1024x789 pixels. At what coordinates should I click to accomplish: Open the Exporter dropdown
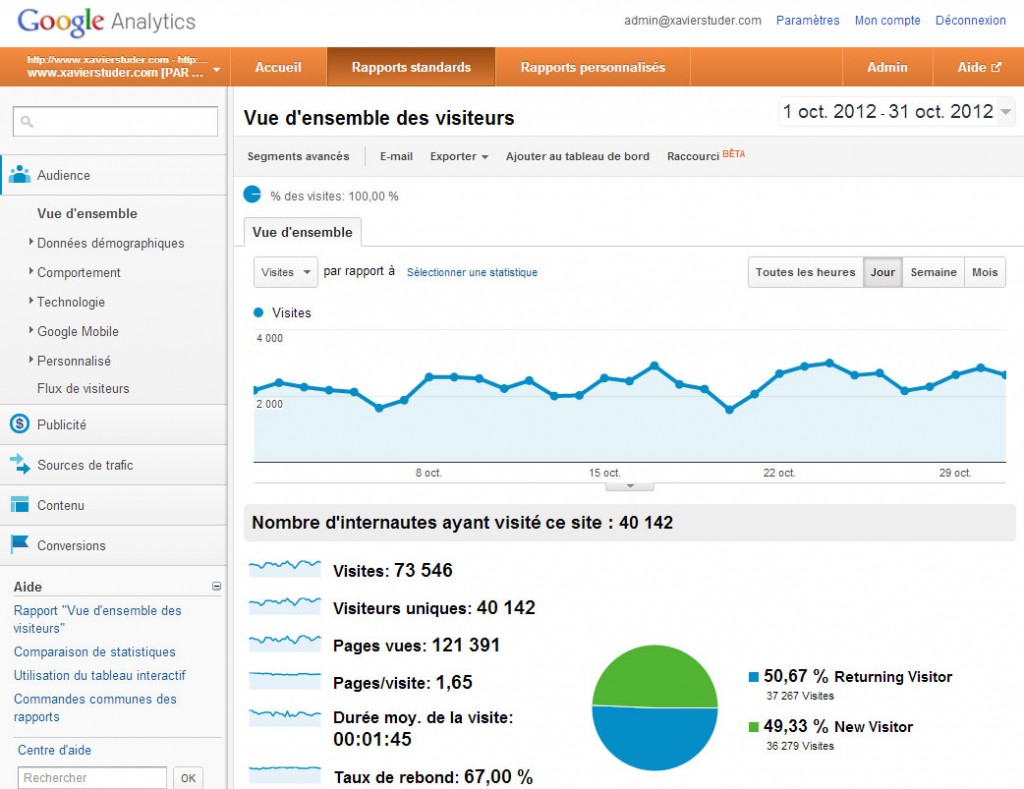[458, 156]
